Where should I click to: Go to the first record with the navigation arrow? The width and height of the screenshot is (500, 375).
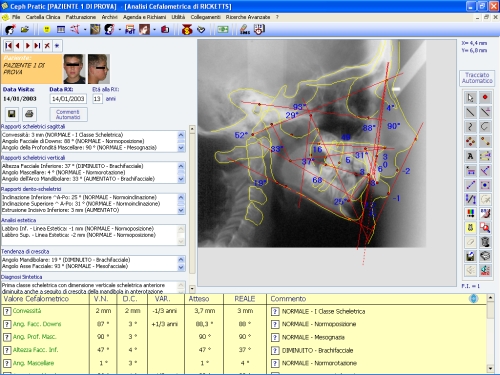[9, 46]
